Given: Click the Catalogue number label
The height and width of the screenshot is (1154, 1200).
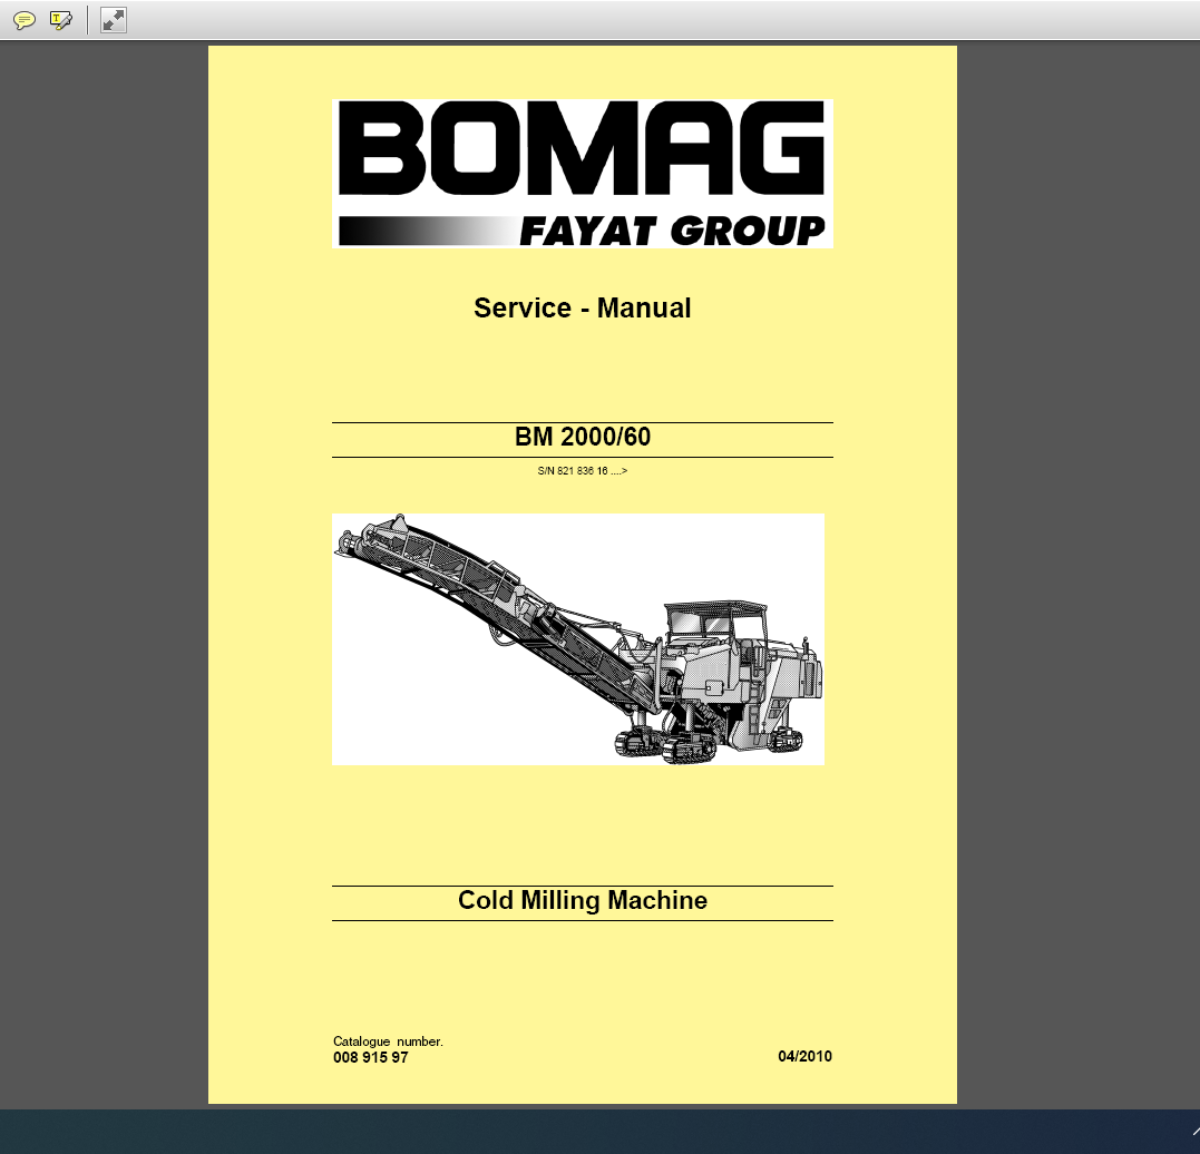Looking at the screenshot, I should pyautogui.click(x=388, y=1041).
